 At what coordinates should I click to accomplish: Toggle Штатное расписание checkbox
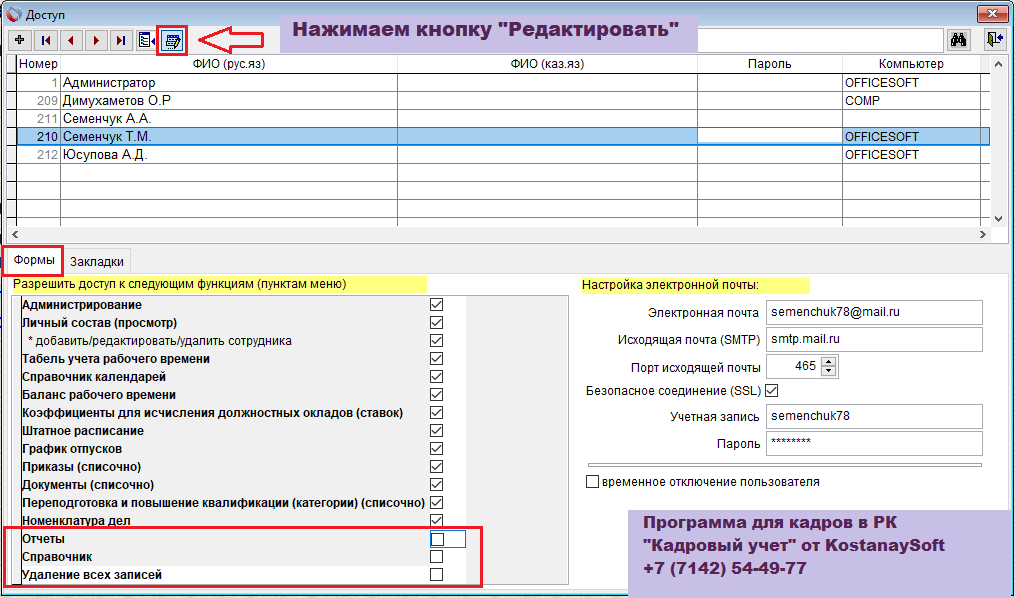pyautogui.click(x=436, y=431)
